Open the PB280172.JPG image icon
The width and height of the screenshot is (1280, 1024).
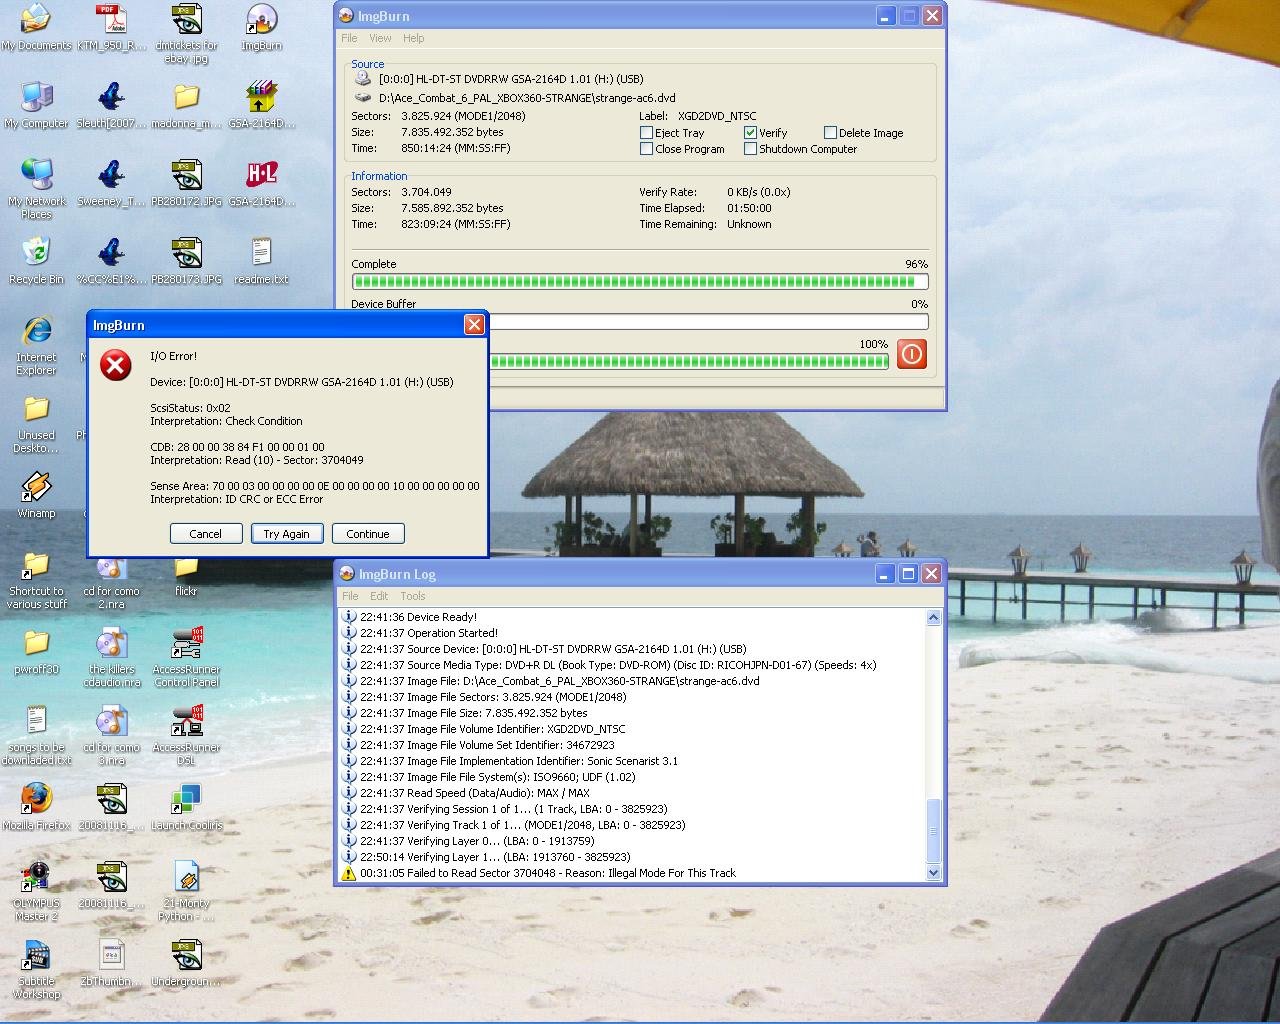(x=186, y=183)
